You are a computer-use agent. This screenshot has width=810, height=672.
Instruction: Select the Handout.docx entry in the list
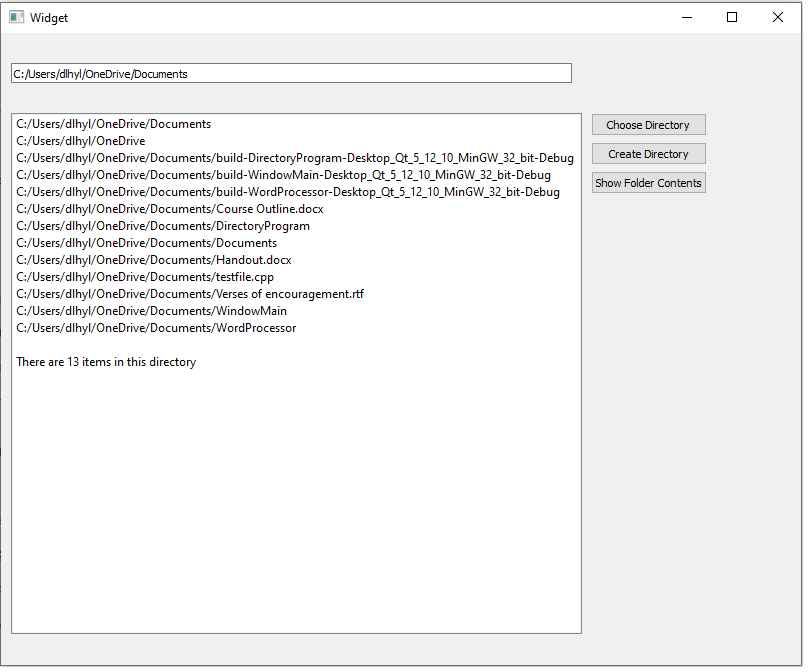pyautogui.click(x=153, y=259)
